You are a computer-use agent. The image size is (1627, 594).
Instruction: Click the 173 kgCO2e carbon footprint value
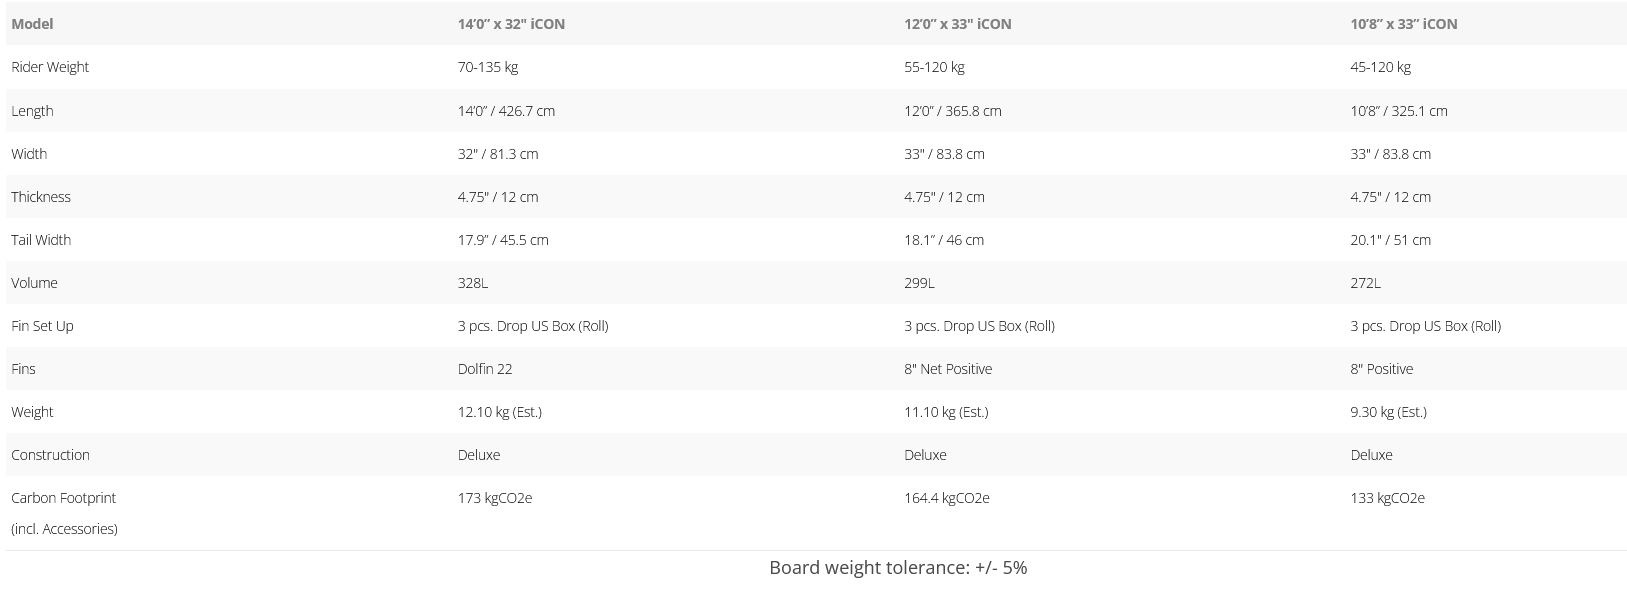coord(495,498)
